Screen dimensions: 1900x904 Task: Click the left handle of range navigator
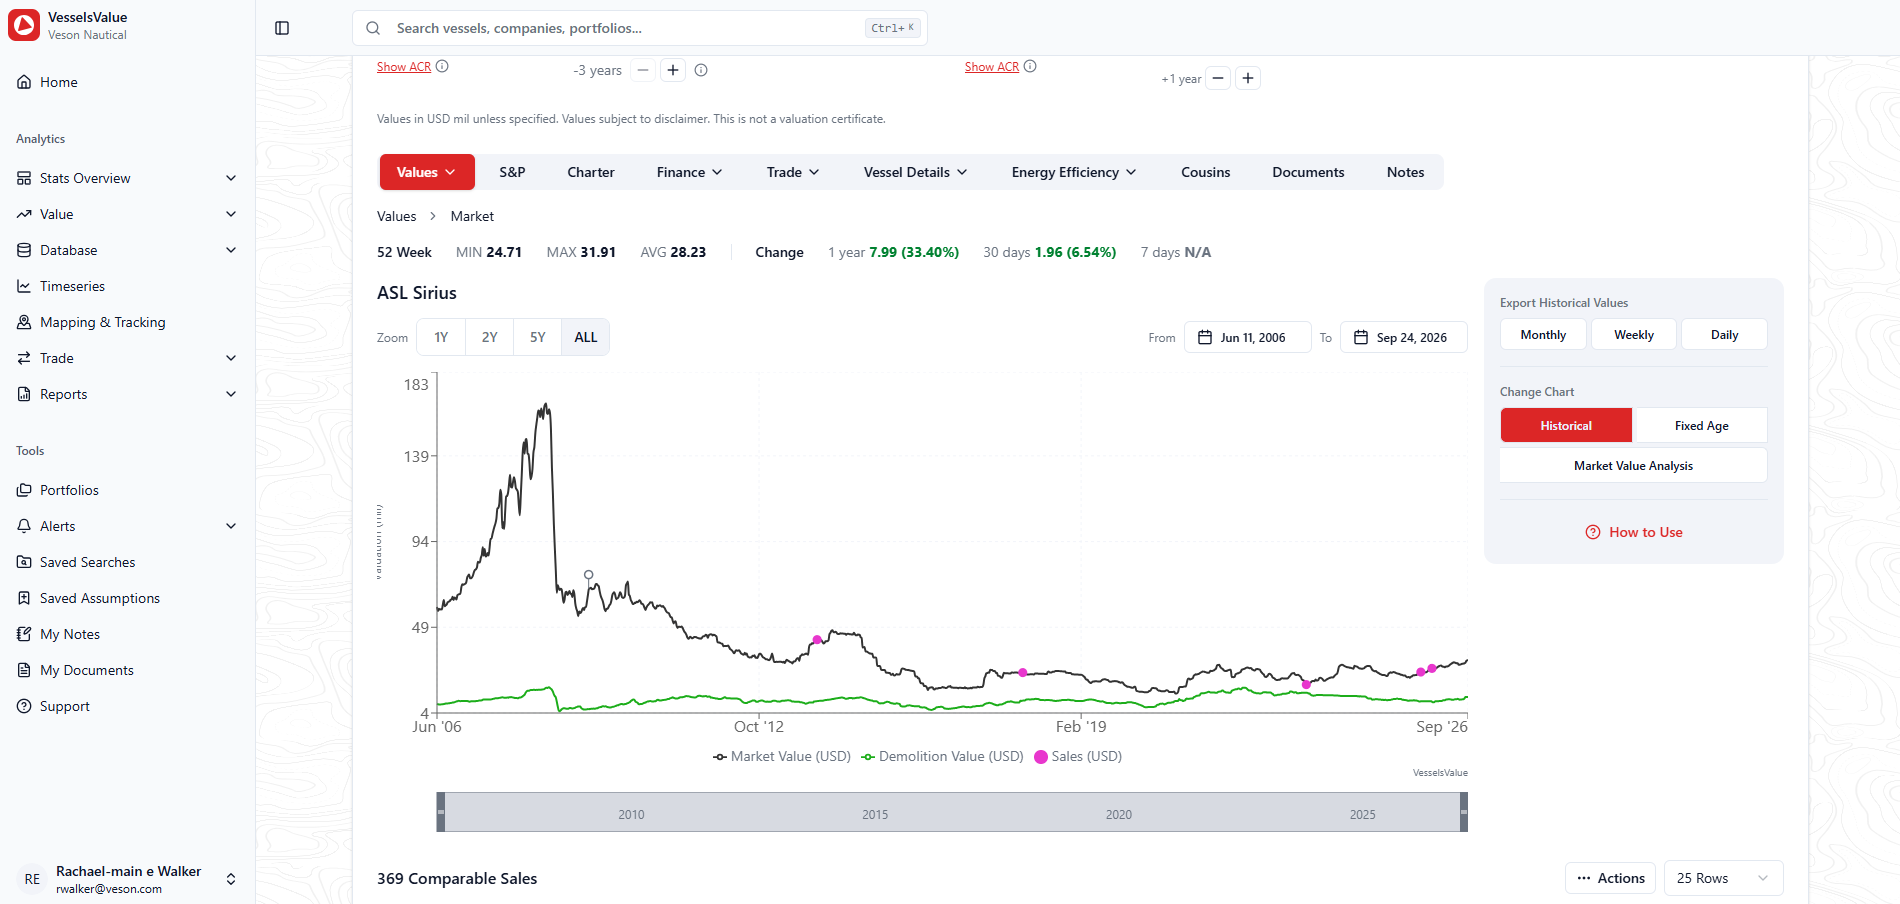pyautogui.click(x=441, y=812)
